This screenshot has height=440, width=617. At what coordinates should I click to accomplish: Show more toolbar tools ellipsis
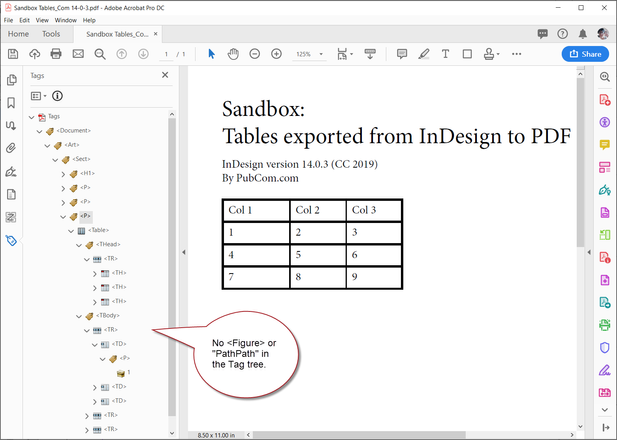click(517, 54)
